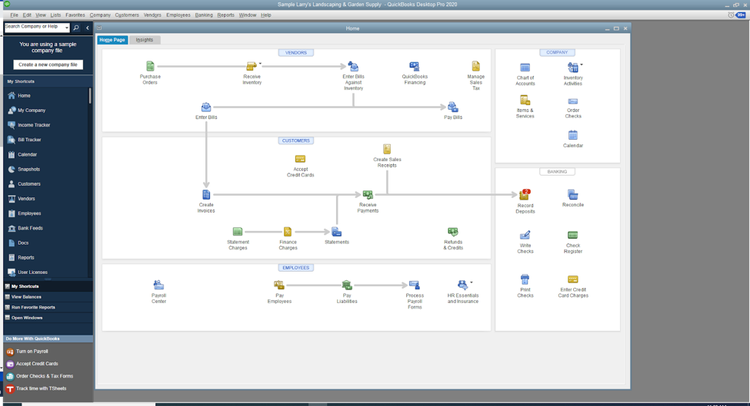Open Enter Credit Card Charges icon
750x406 pixels.
point(573,279)
